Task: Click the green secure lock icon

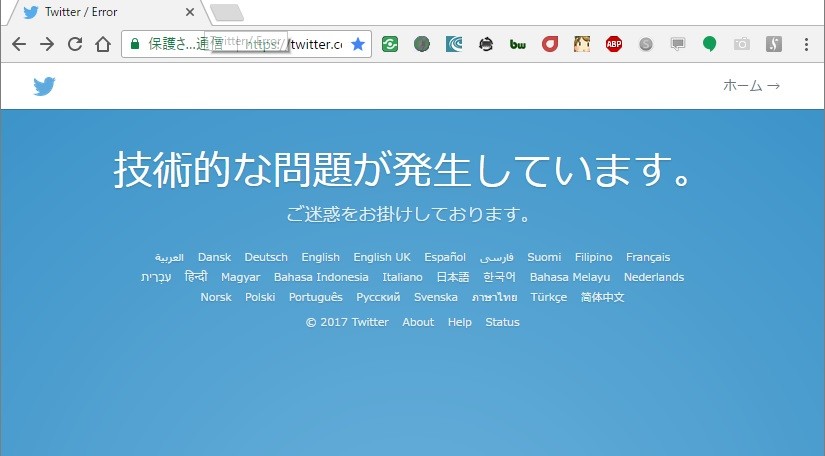Action: (x=135, y=44)
